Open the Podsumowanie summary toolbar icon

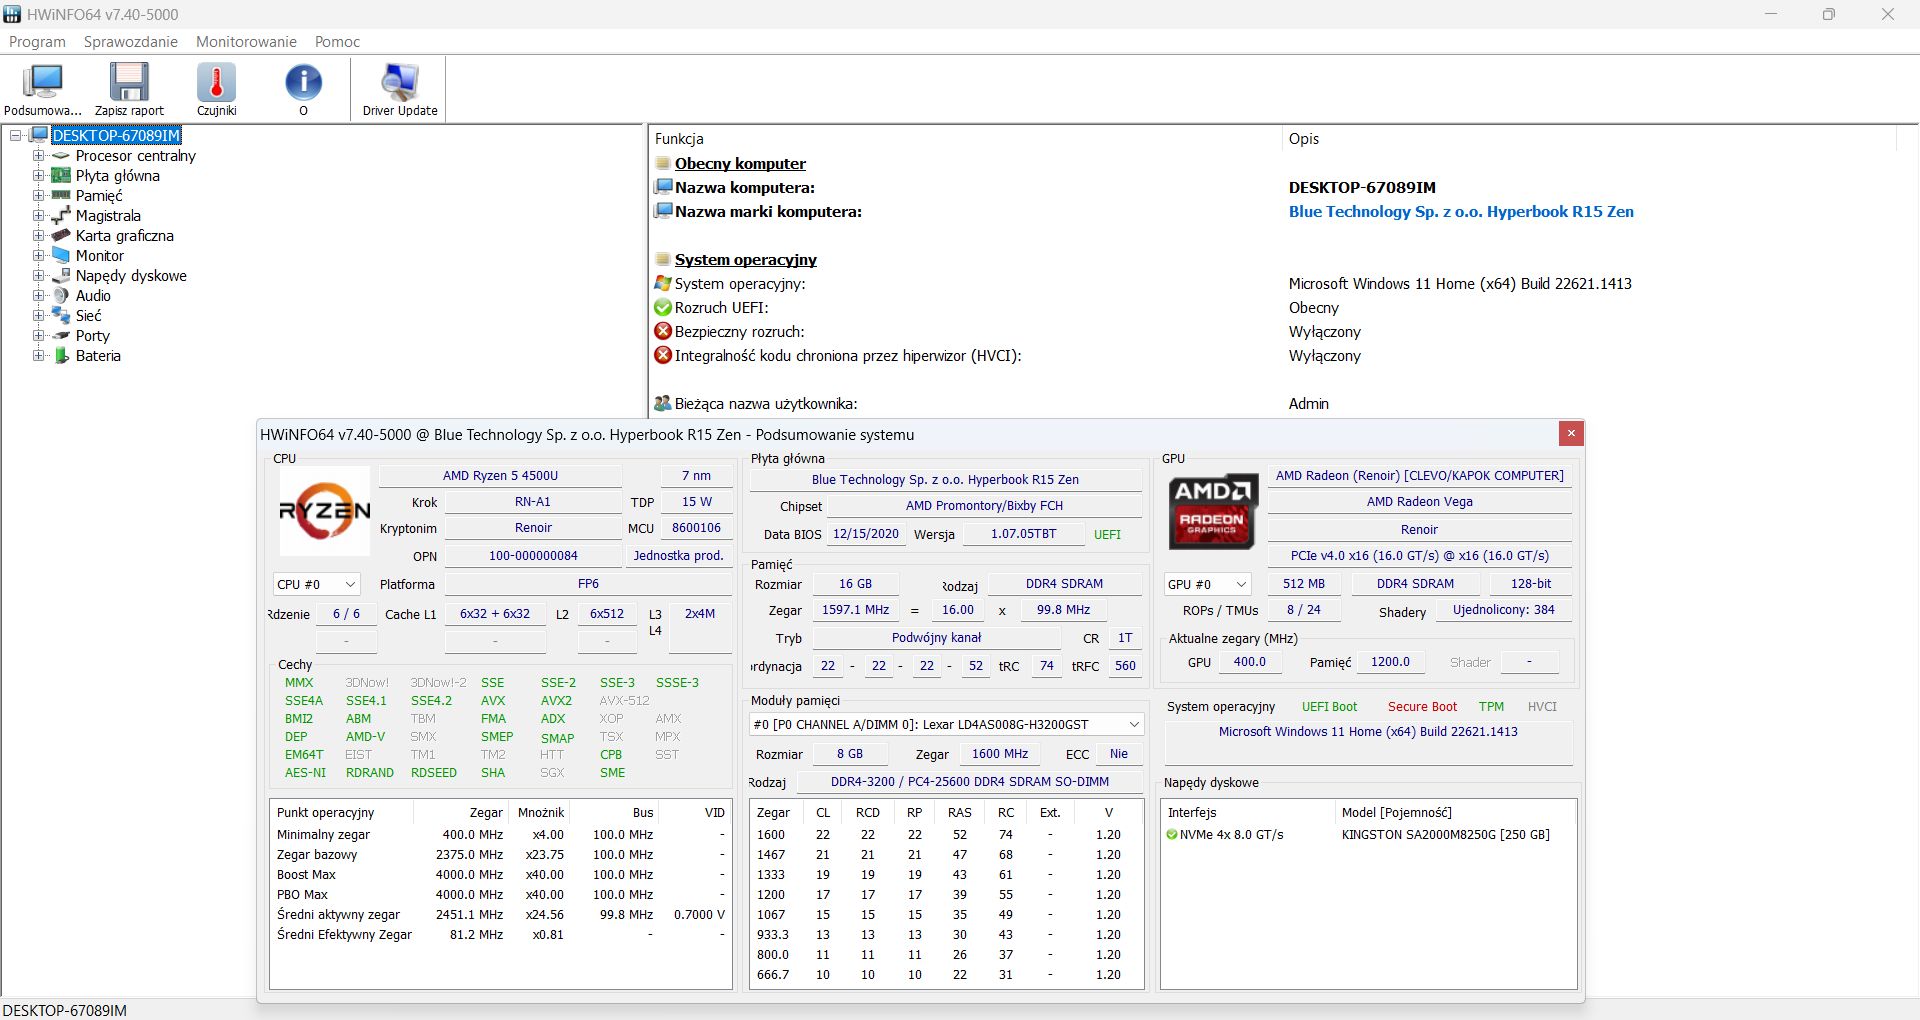pos(43,82)
